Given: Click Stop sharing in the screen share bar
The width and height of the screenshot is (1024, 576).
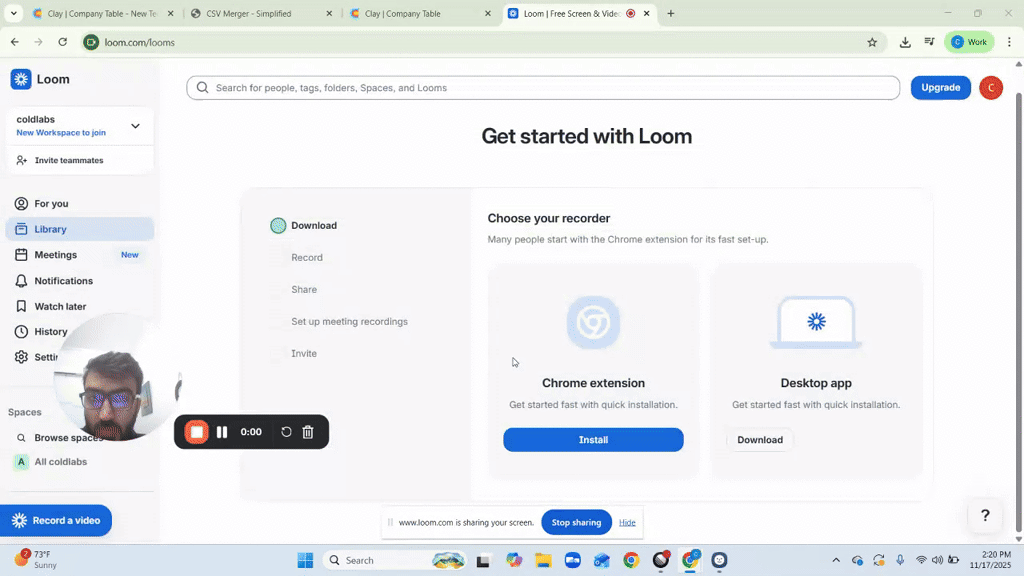Looking at the screenshot, I should coord(576,522).
